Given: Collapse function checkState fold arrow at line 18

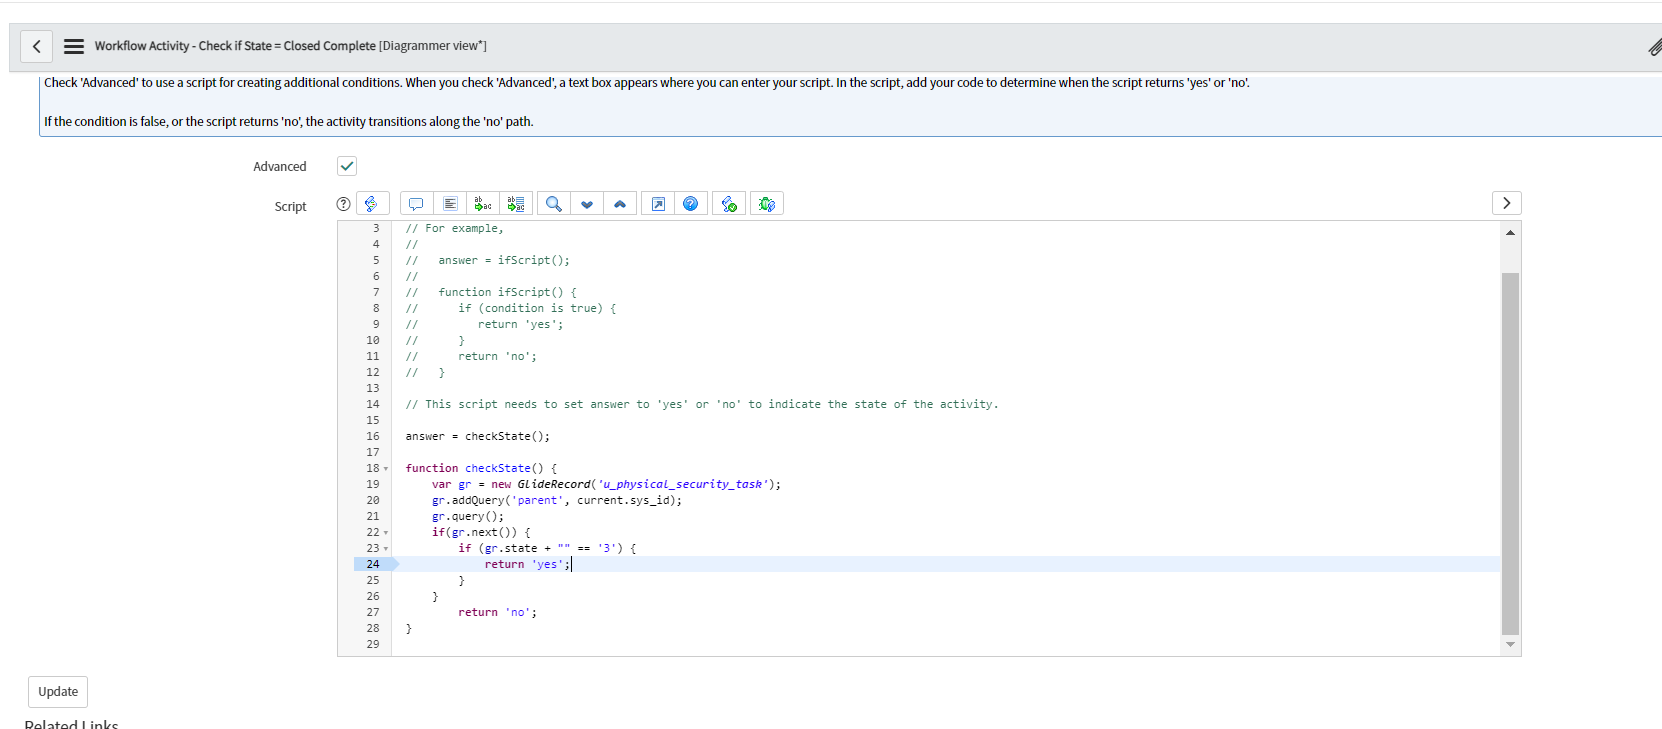Looking at the screenshot, I should (386, 469).
